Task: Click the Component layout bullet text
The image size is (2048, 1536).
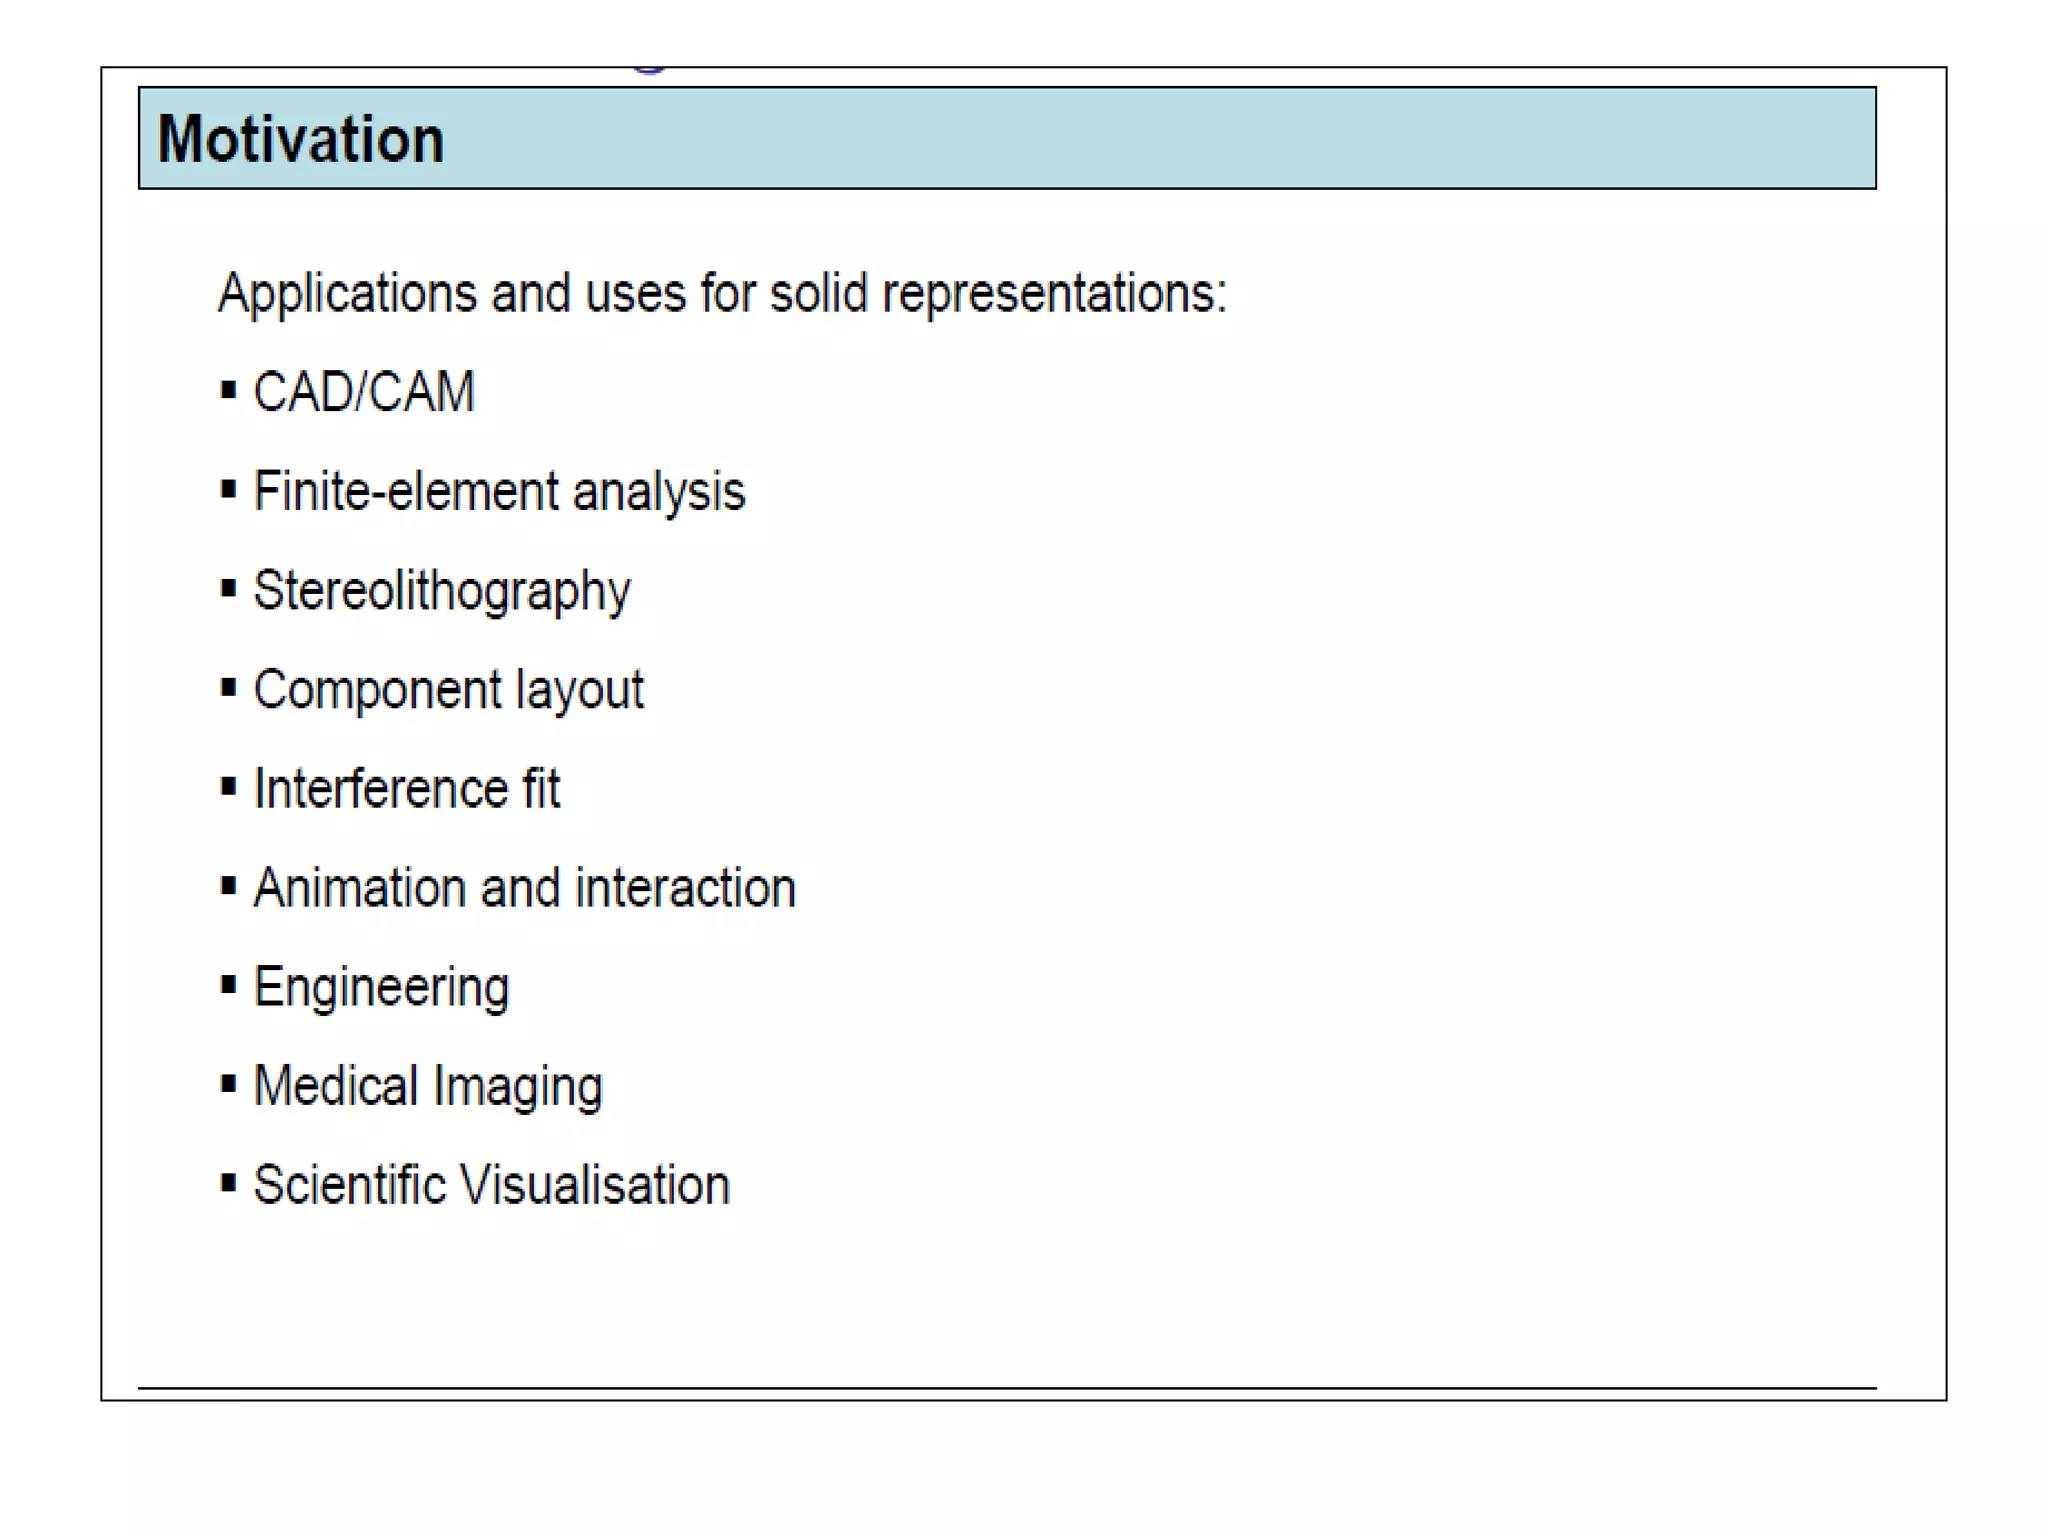Action: (x=448, y=690)
